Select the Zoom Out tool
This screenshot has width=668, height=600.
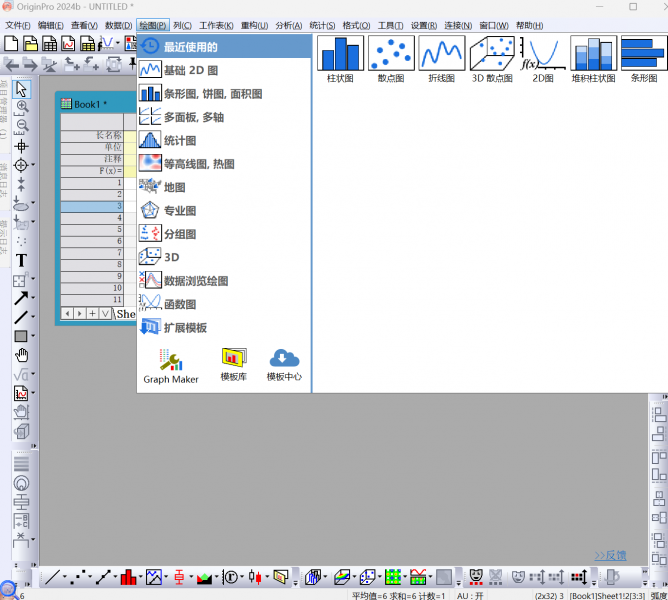tap(21, 127)
